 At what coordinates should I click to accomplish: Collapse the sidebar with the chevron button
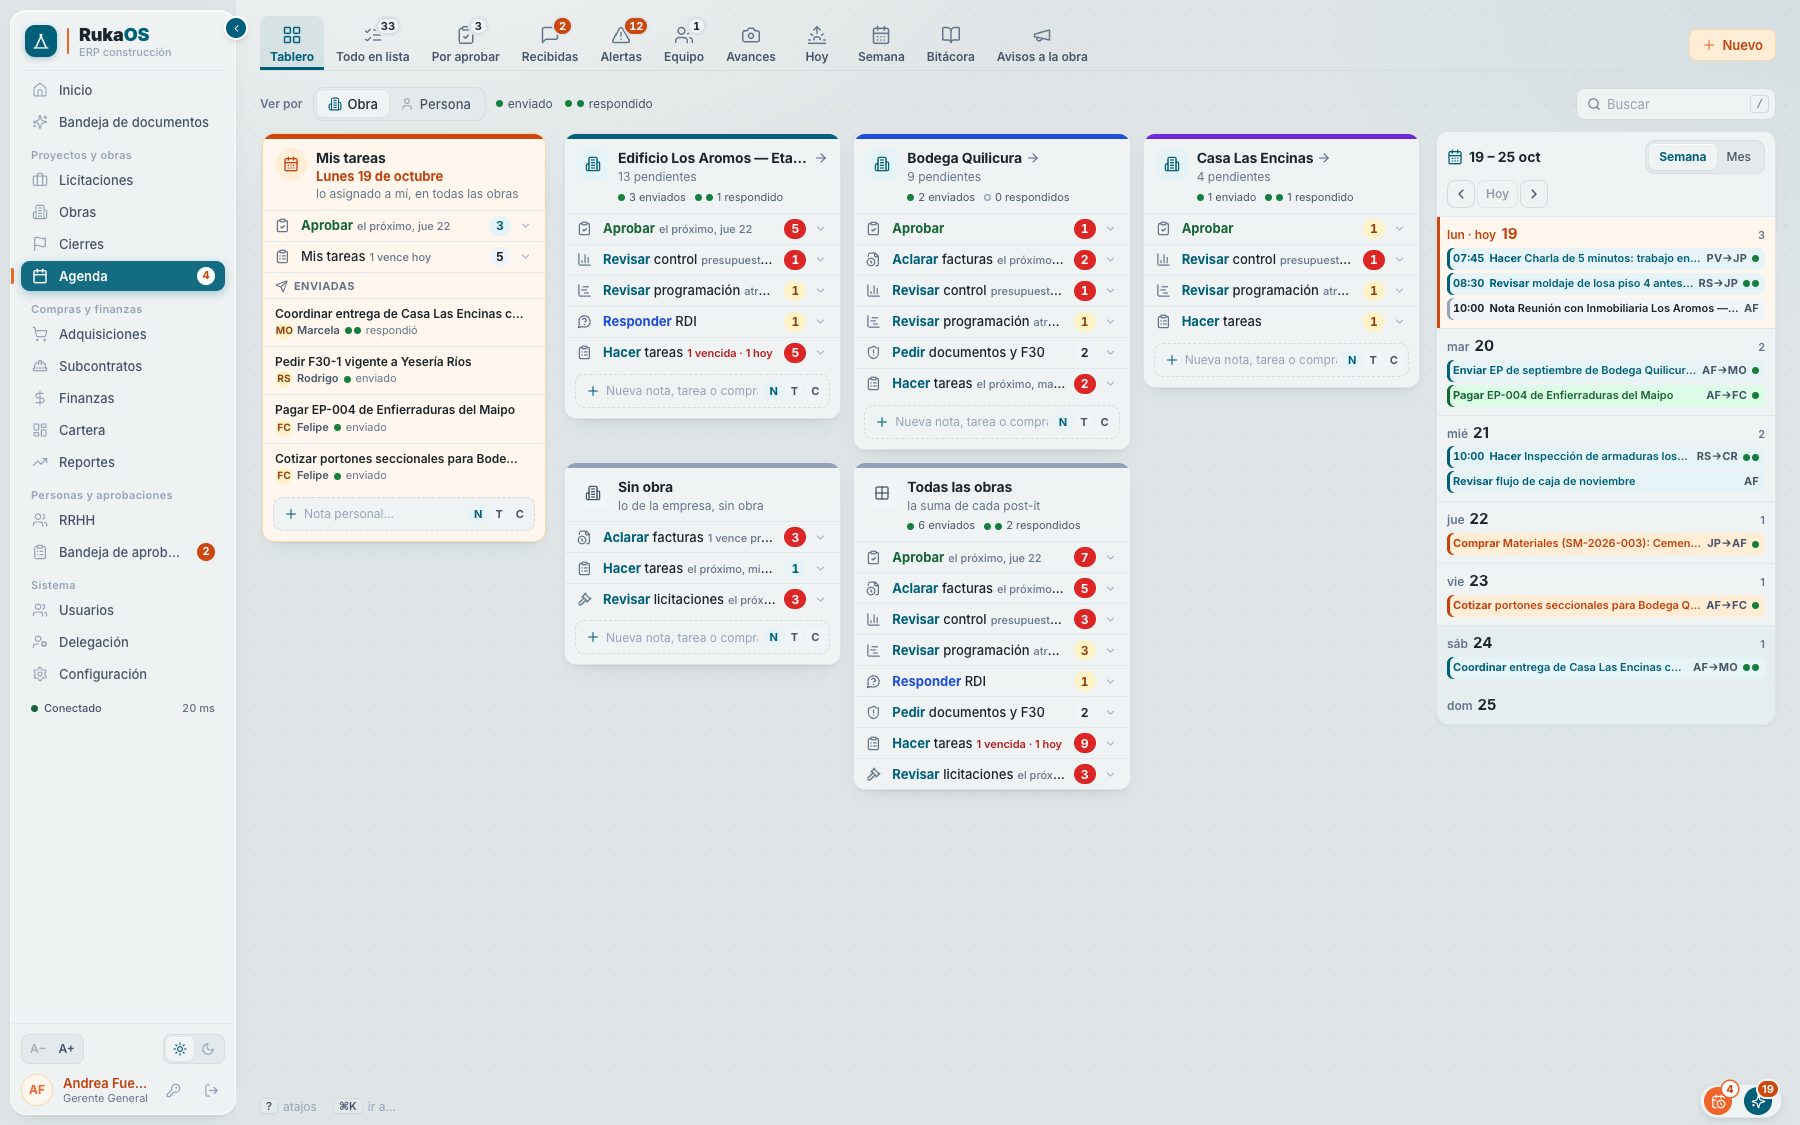236,28
